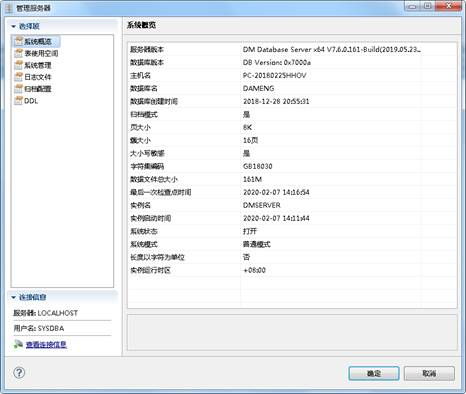Select the 打开 system status value
Viewport: 466px width, 394px height.
pos(250,232)
